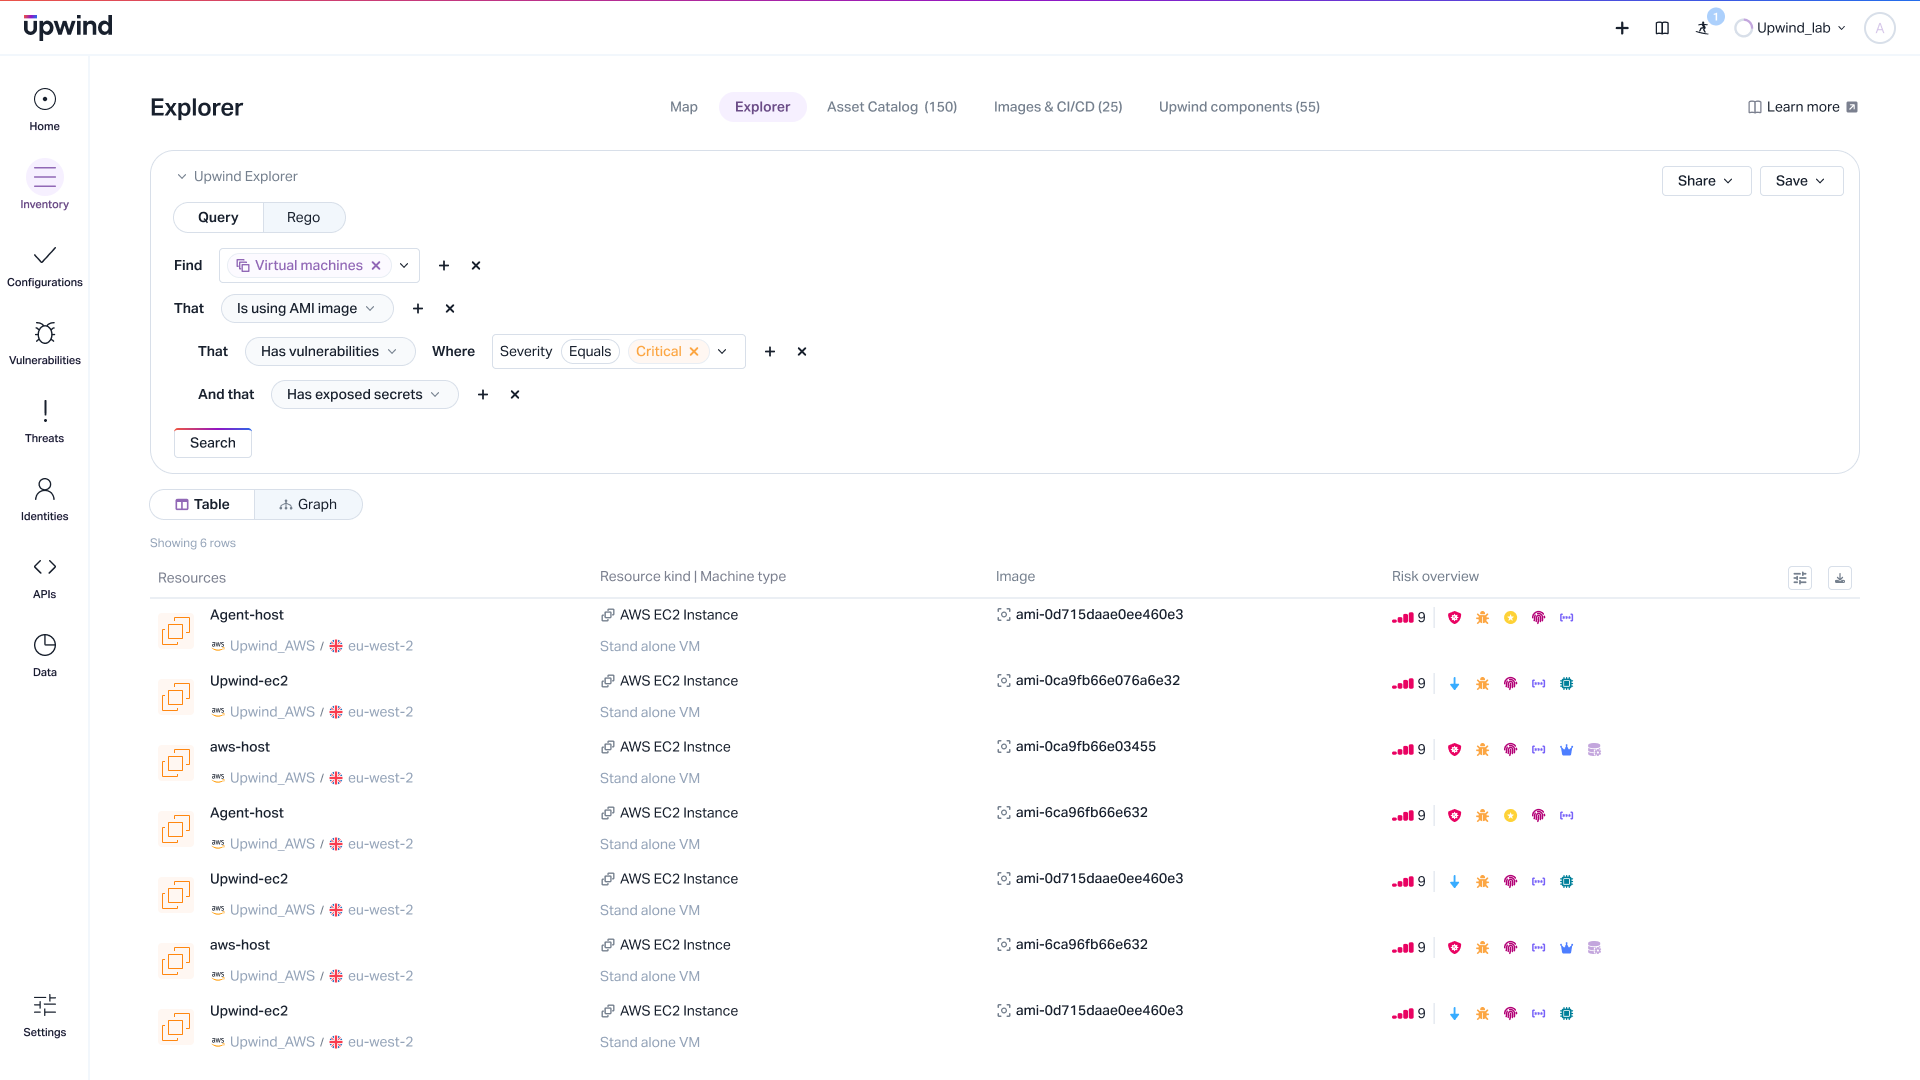Click shield icon in first Agent-host row
This screenshot has width=1920, height=1080.
click(1455, 618)
